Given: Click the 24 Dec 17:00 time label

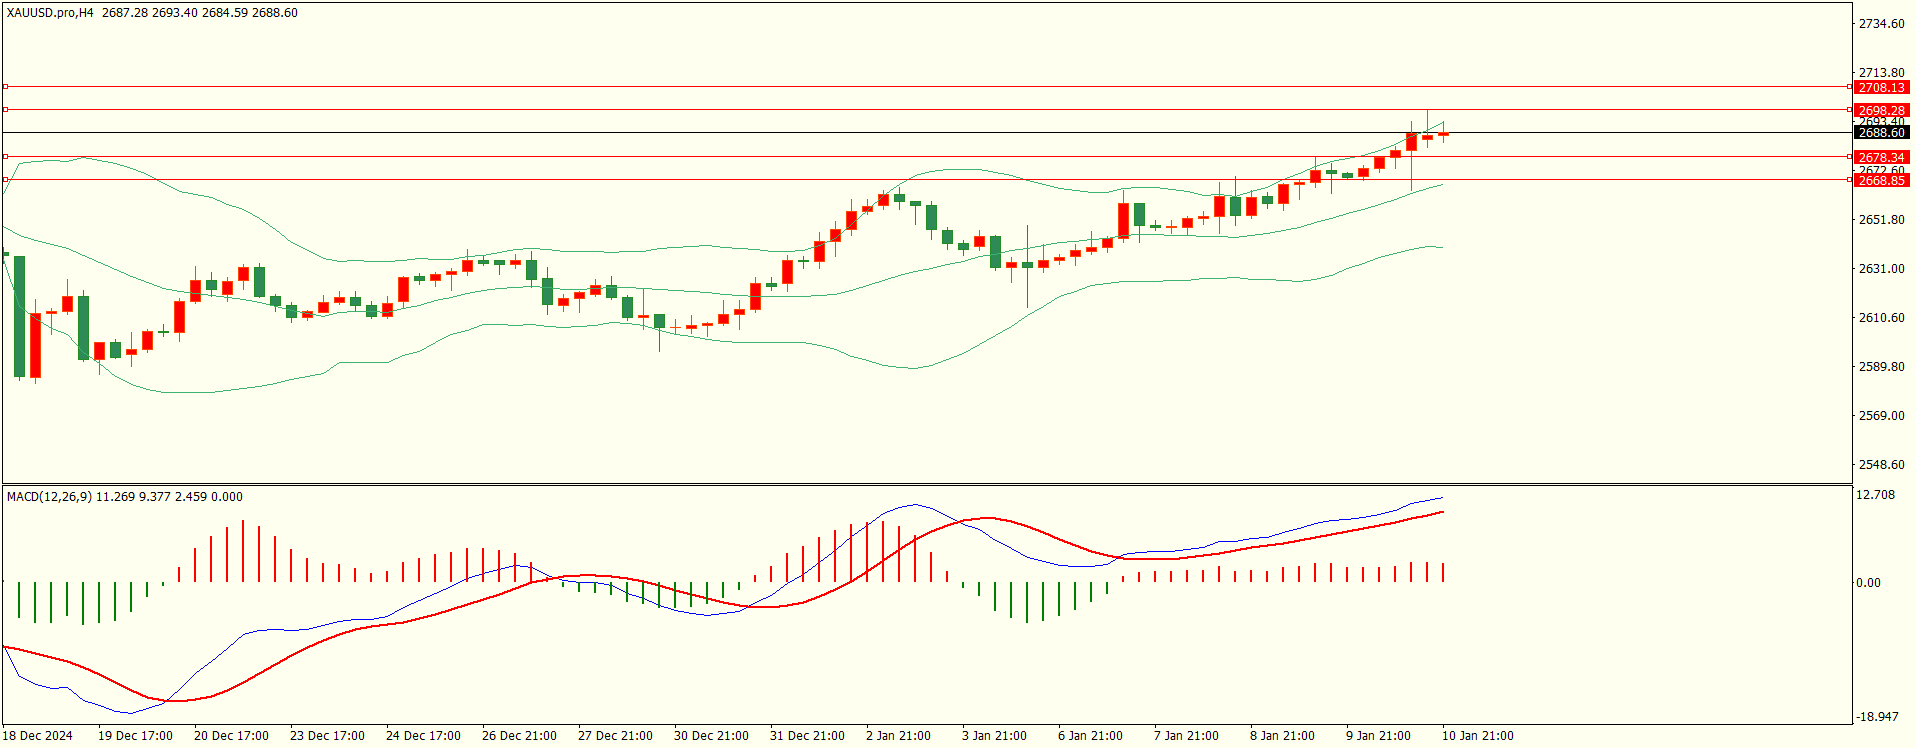Looking at the screenshot, I should click(x=423, y=735).
